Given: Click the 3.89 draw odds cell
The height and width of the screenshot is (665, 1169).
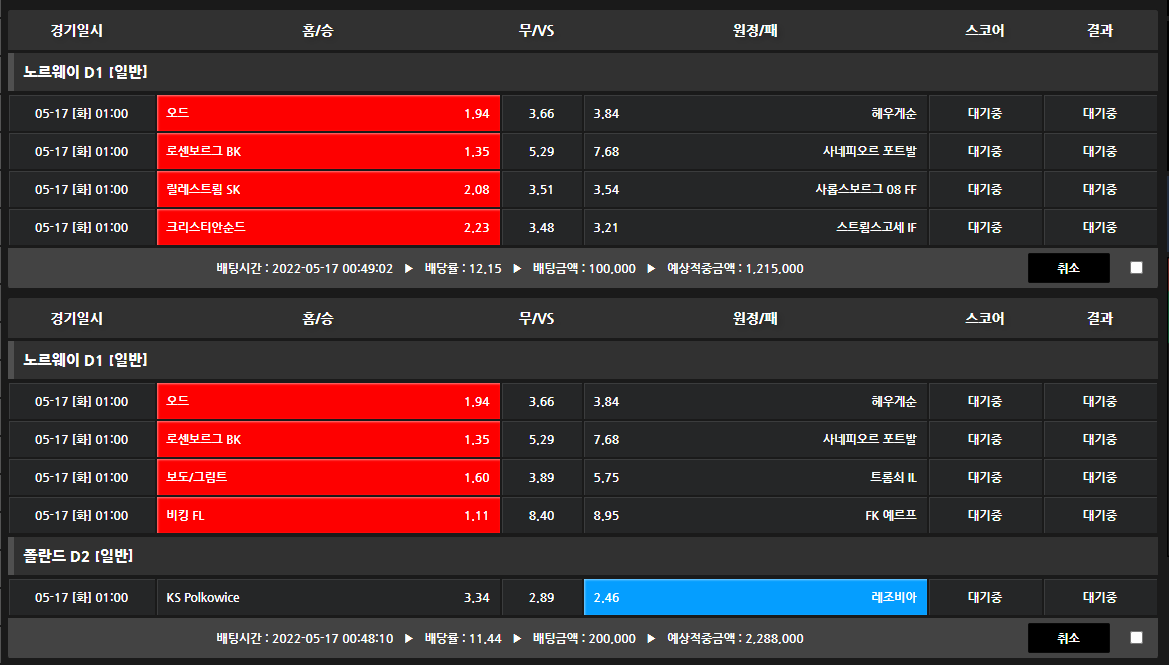Looking at the screenshot, I should [x=541, y=477].
